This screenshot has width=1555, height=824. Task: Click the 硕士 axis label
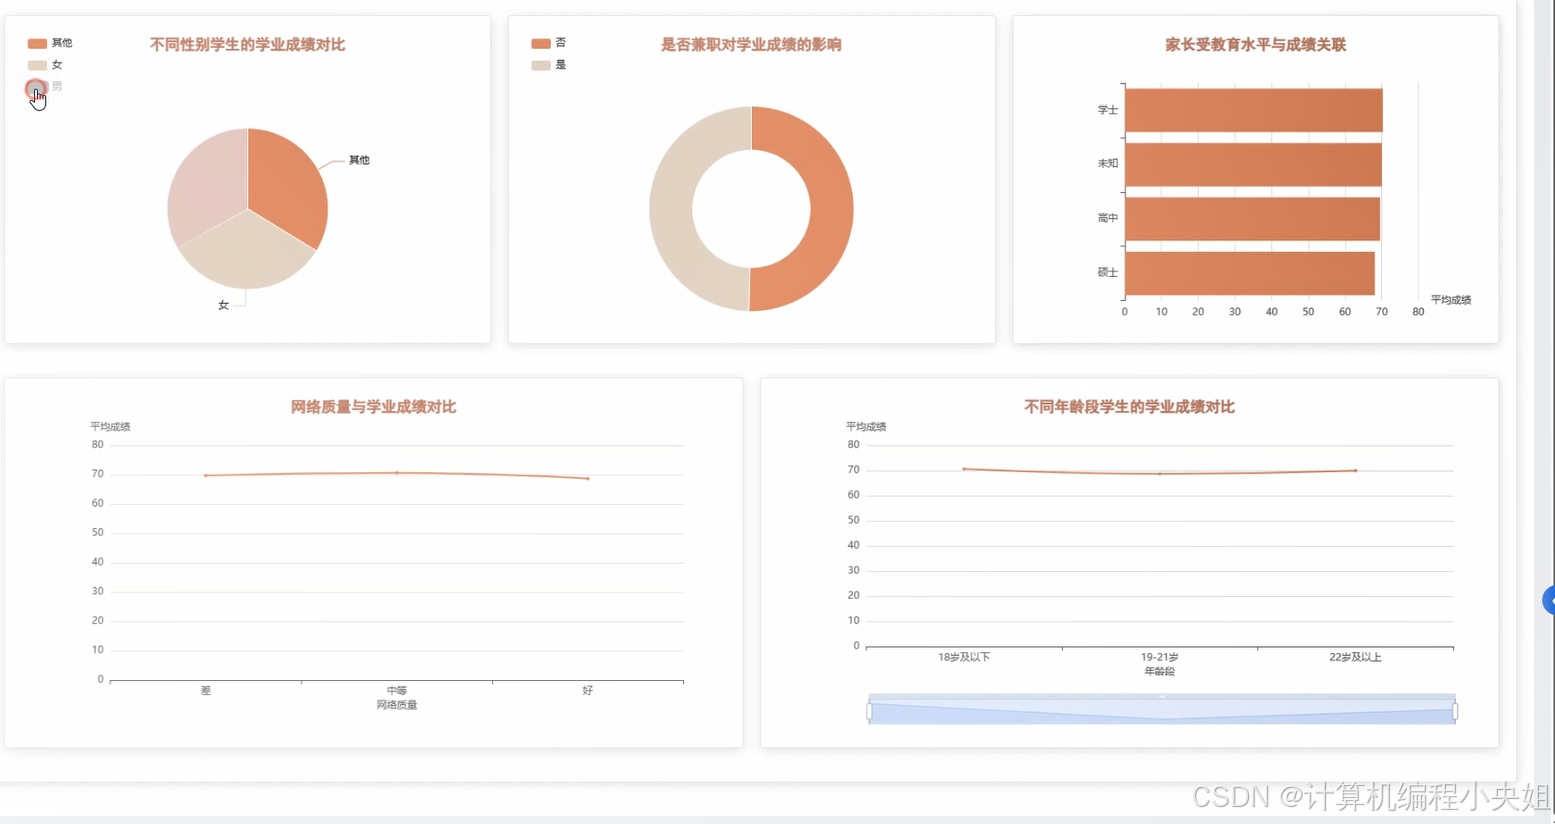click(x=1107, y=272)
